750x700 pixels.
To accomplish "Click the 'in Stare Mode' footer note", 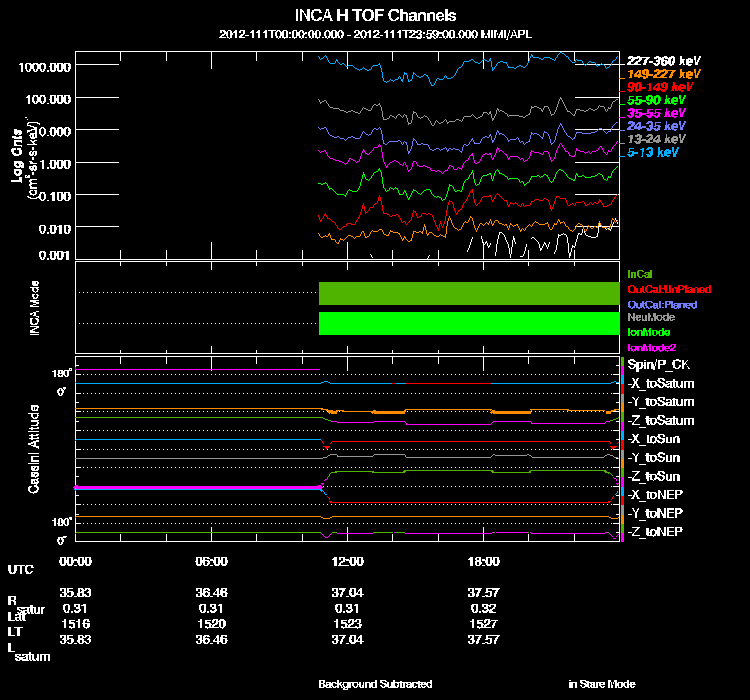I will [x=602, y=684].
